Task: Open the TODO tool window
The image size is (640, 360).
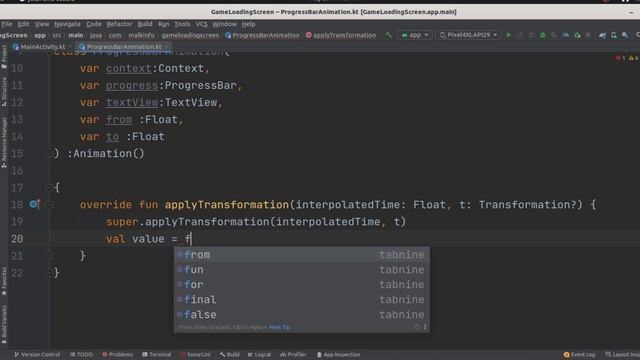Action: [x=81, y=355]
